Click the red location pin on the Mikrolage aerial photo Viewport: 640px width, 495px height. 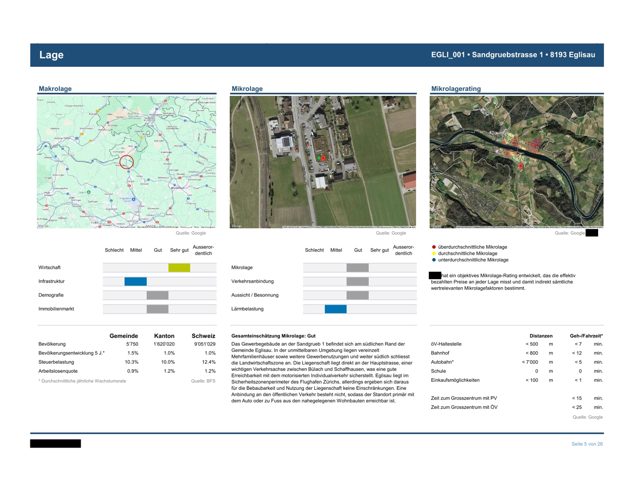(x=324, y=158)
